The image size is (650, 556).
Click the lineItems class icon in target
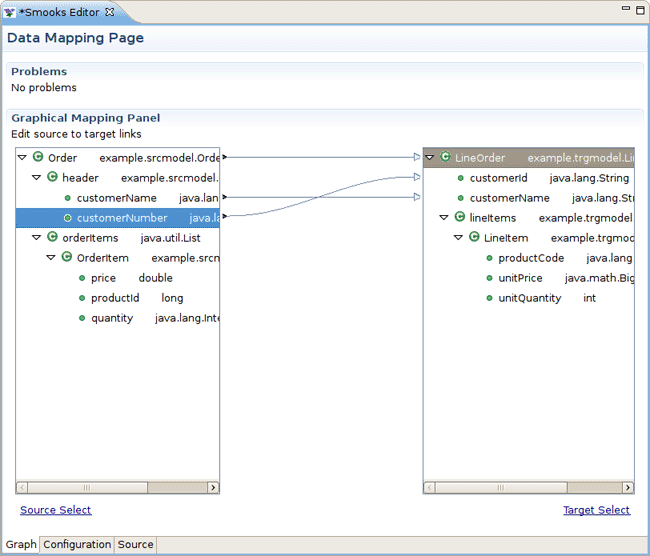[460, 218]
